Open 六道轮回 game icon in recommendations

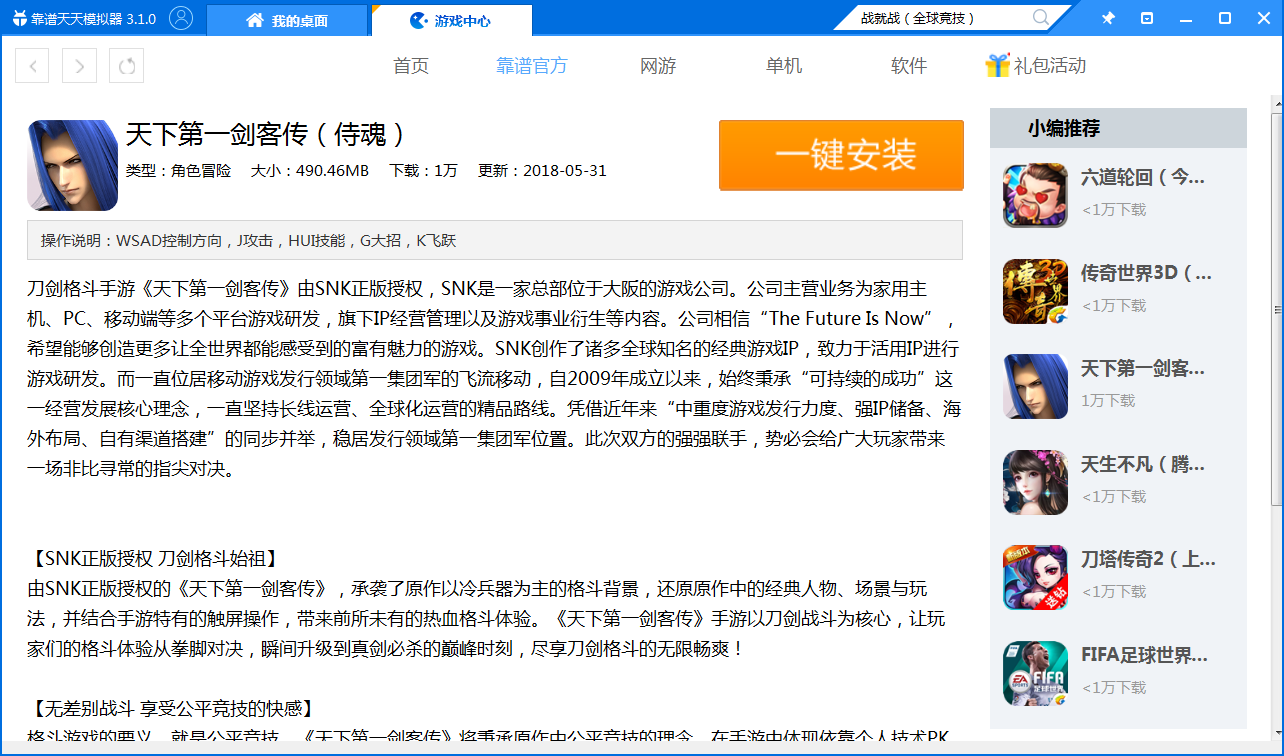(1035, 195)
